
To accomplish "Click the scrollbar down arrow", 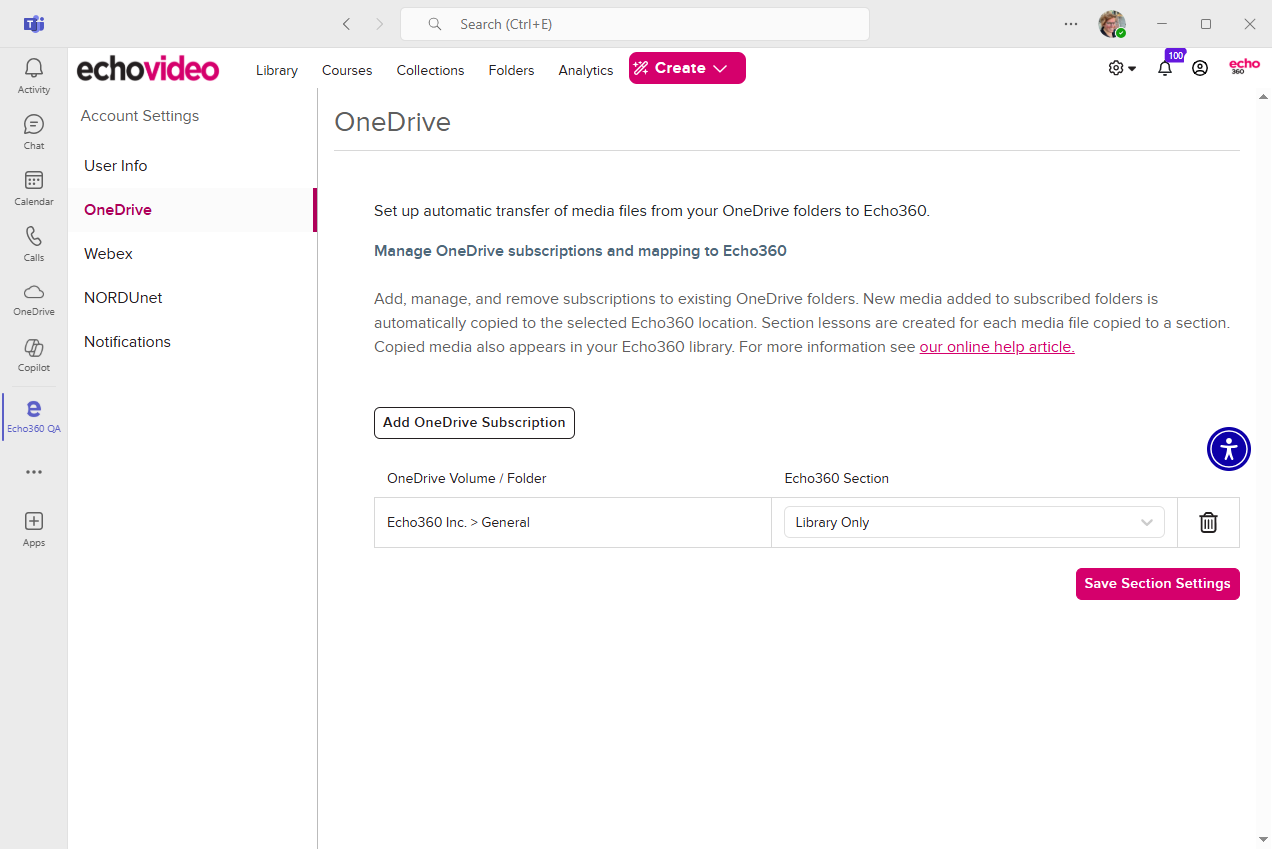I will coord(1263,839).
